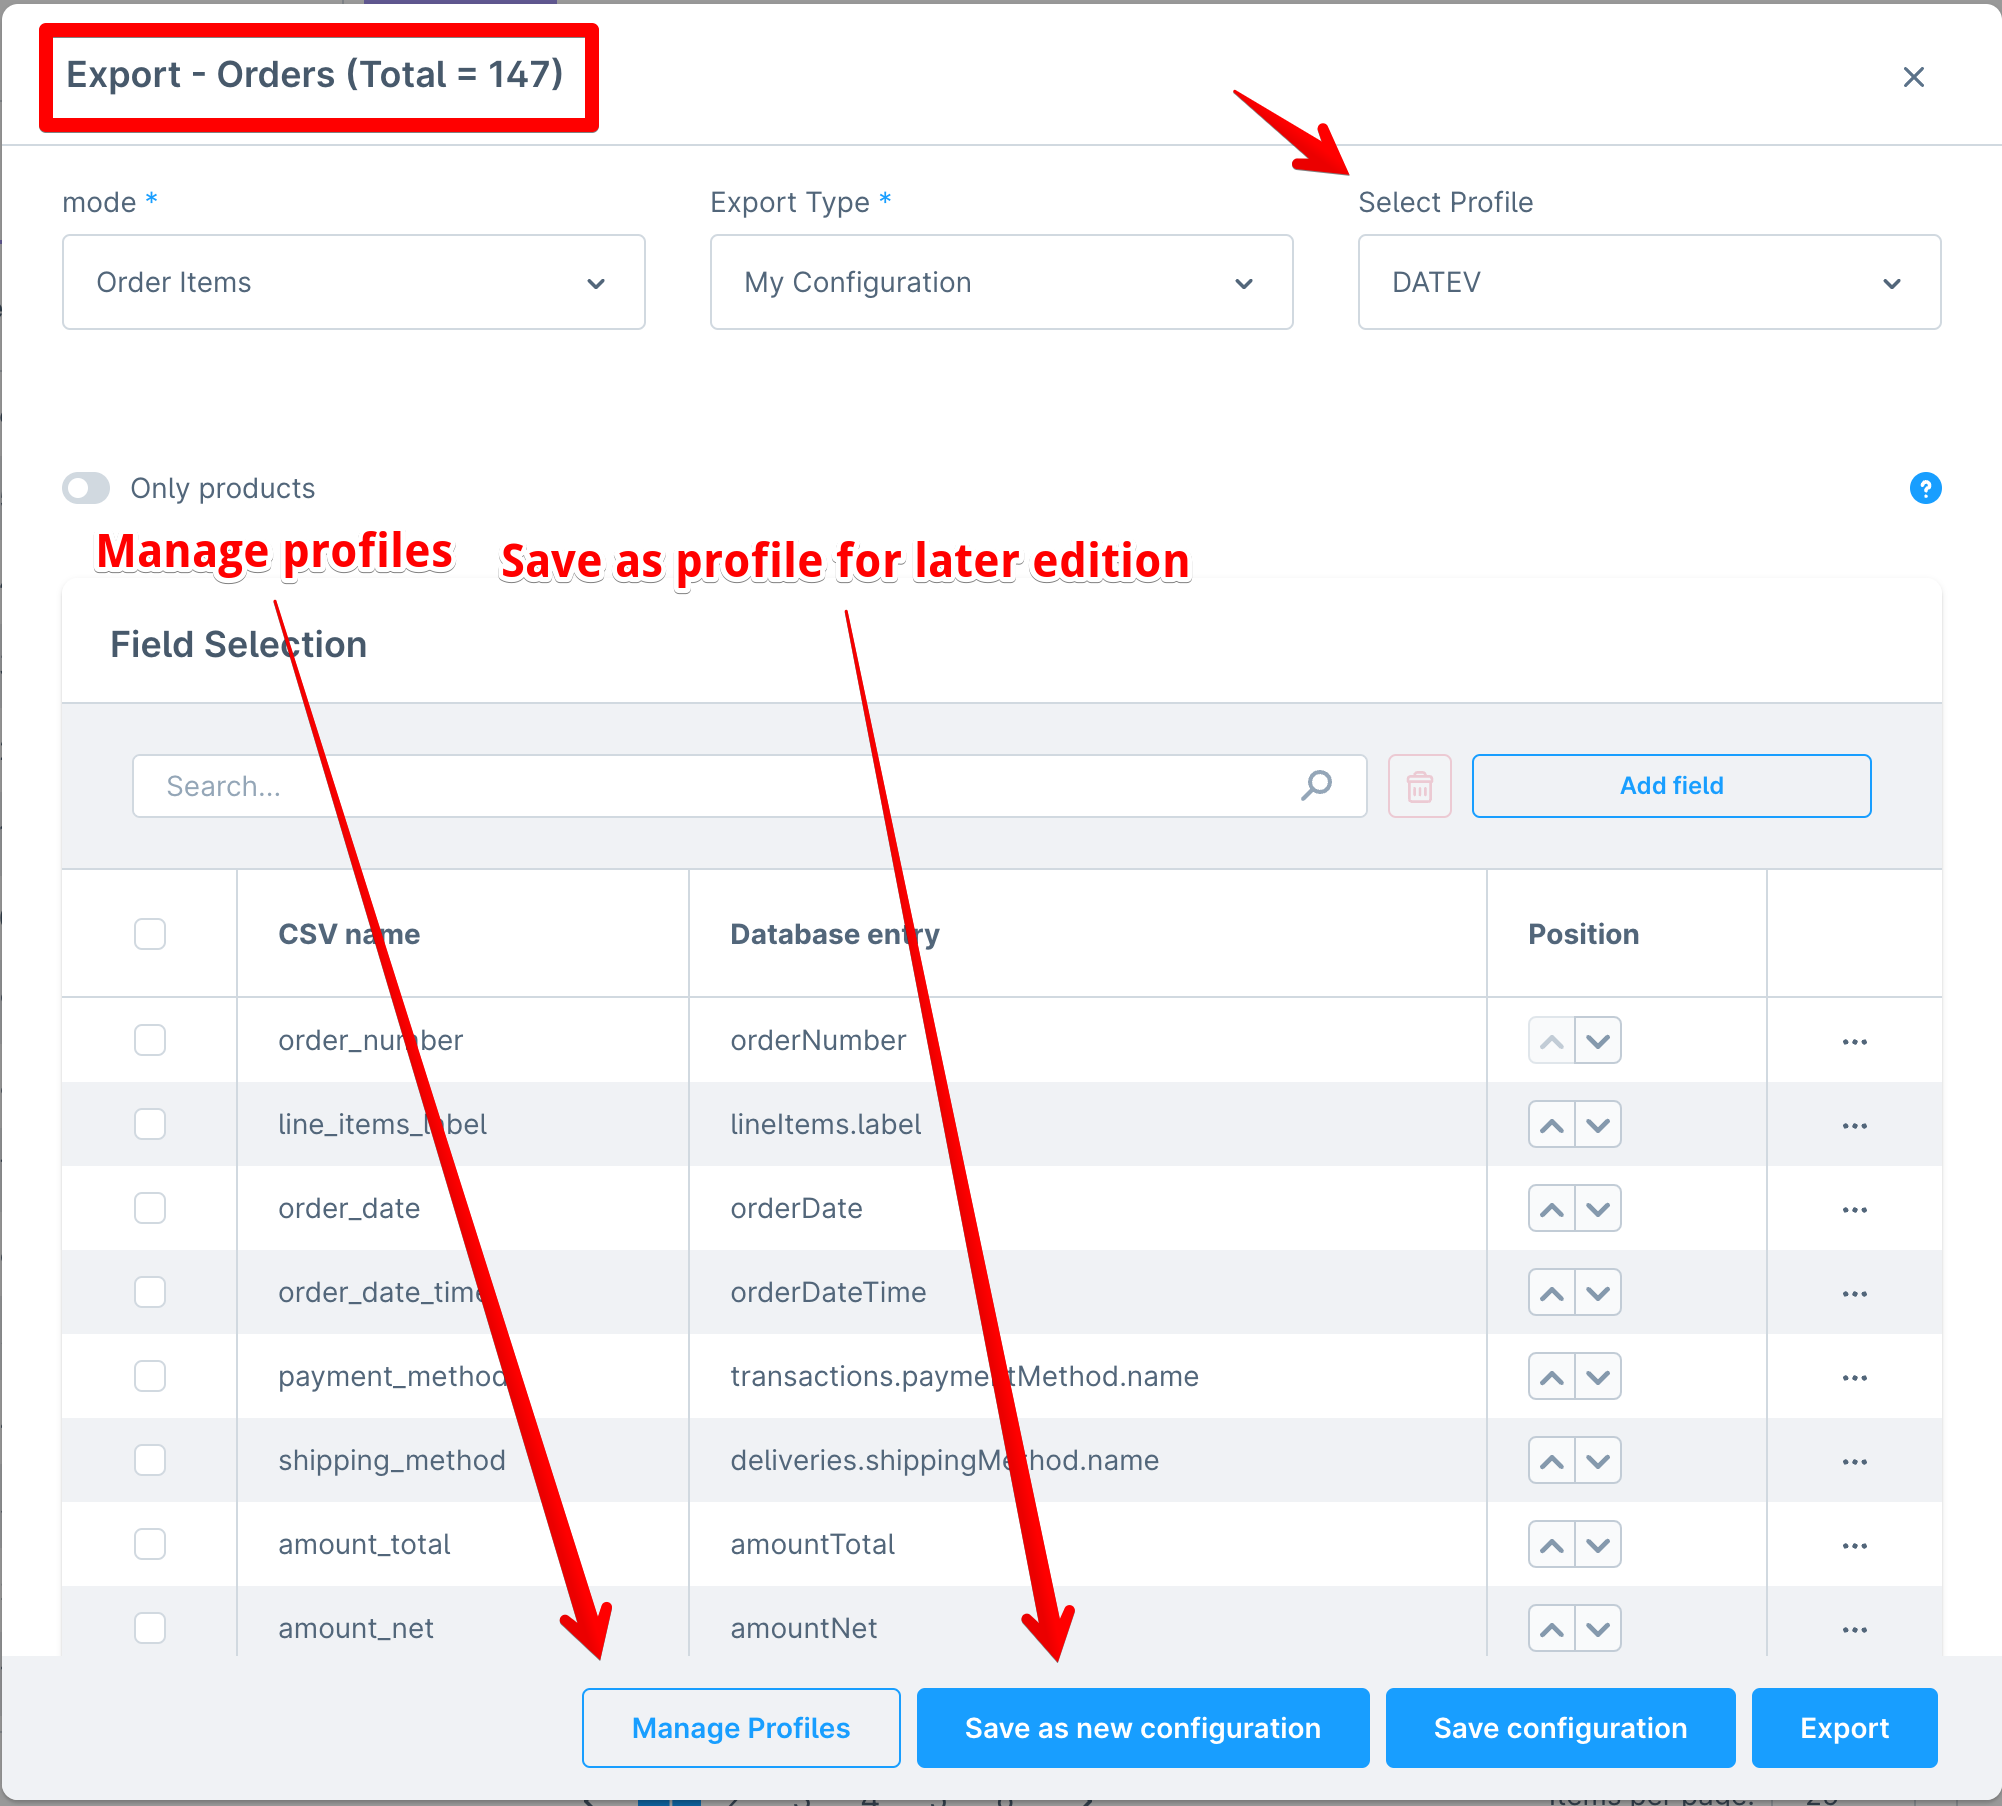The image size is (2002, 1806).
Task: Open more options for order_number row
Action: [1855, 1042]
